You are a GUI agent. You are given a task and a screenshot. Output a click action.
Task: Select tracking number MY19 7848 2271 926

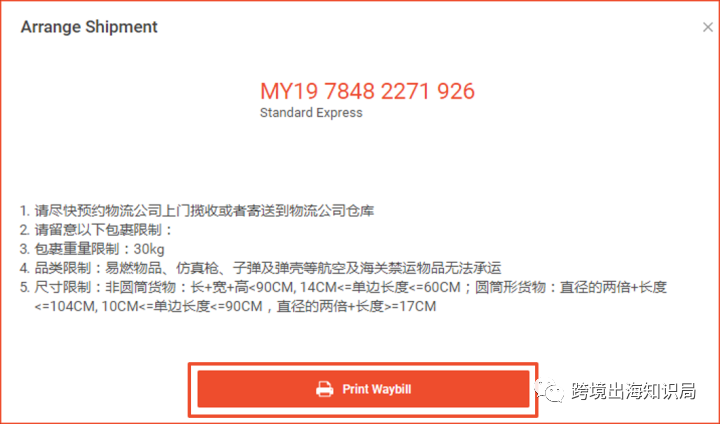[x=367, y=91]
